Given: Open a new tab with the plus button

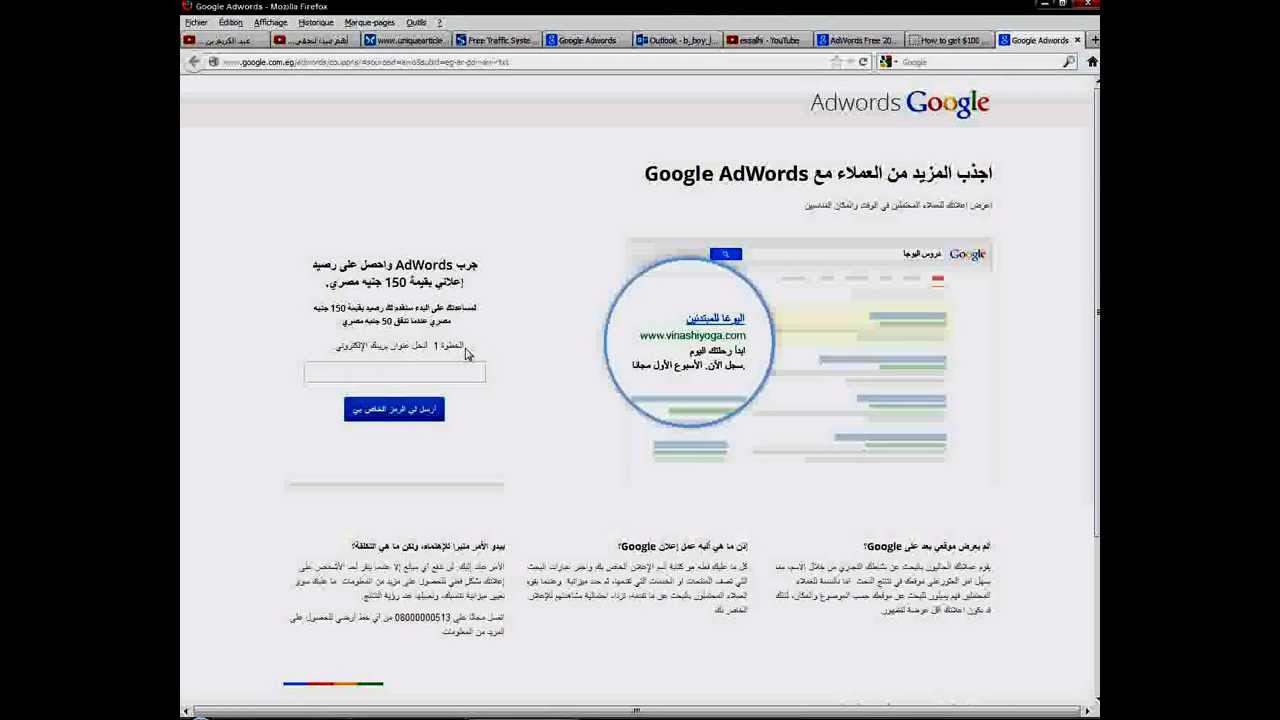Looking at the screenshot, I should (1094, 40).
